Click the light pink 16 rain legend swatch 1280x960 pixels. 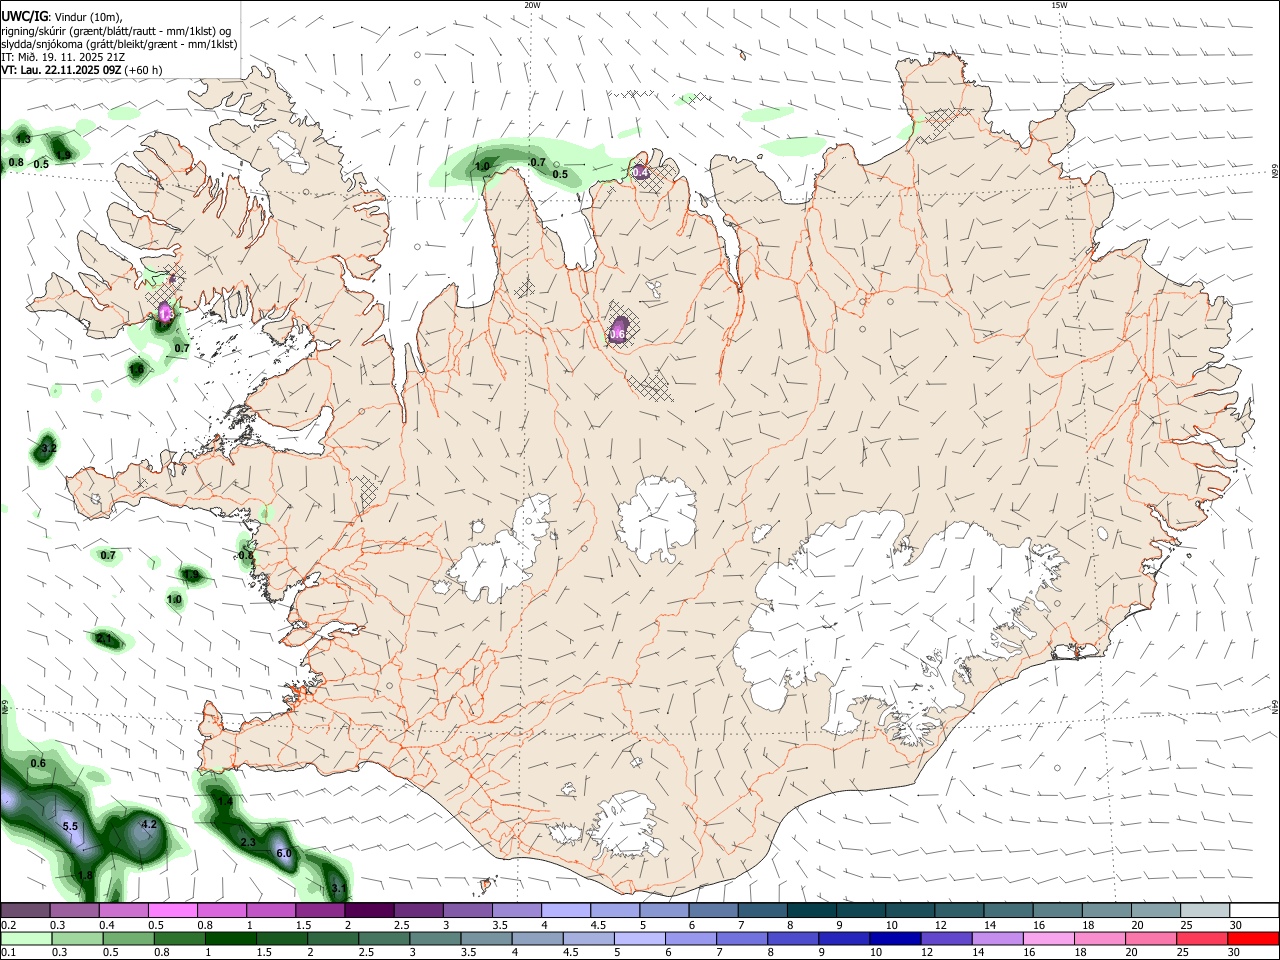(x=1049, y=939)
